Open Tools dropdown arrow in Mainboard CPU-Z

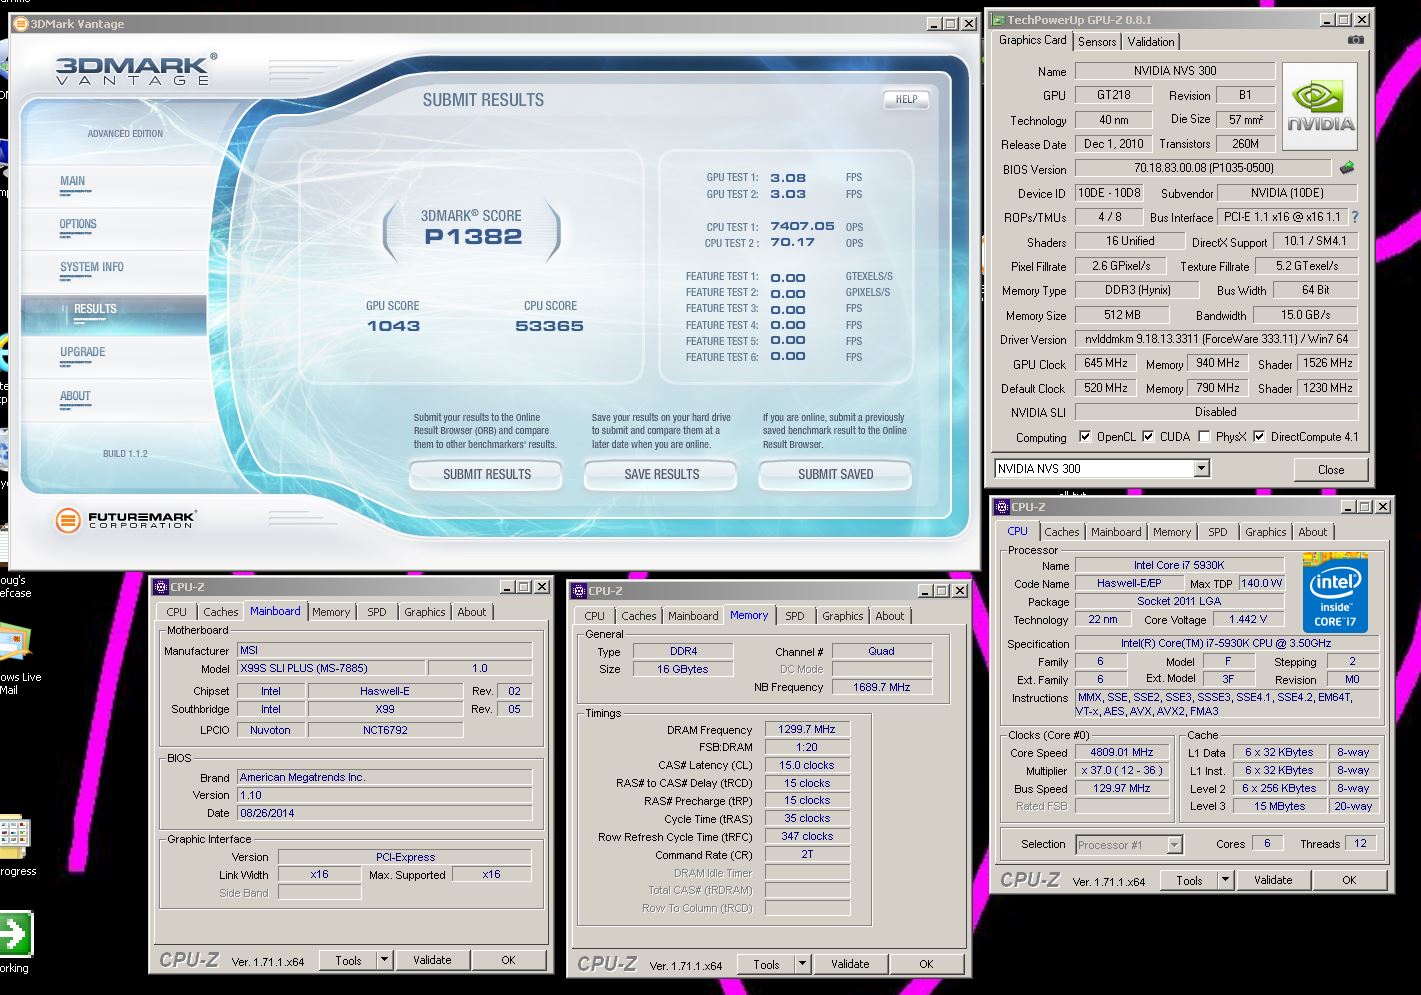pyautogui.click(x=384, y=960)
